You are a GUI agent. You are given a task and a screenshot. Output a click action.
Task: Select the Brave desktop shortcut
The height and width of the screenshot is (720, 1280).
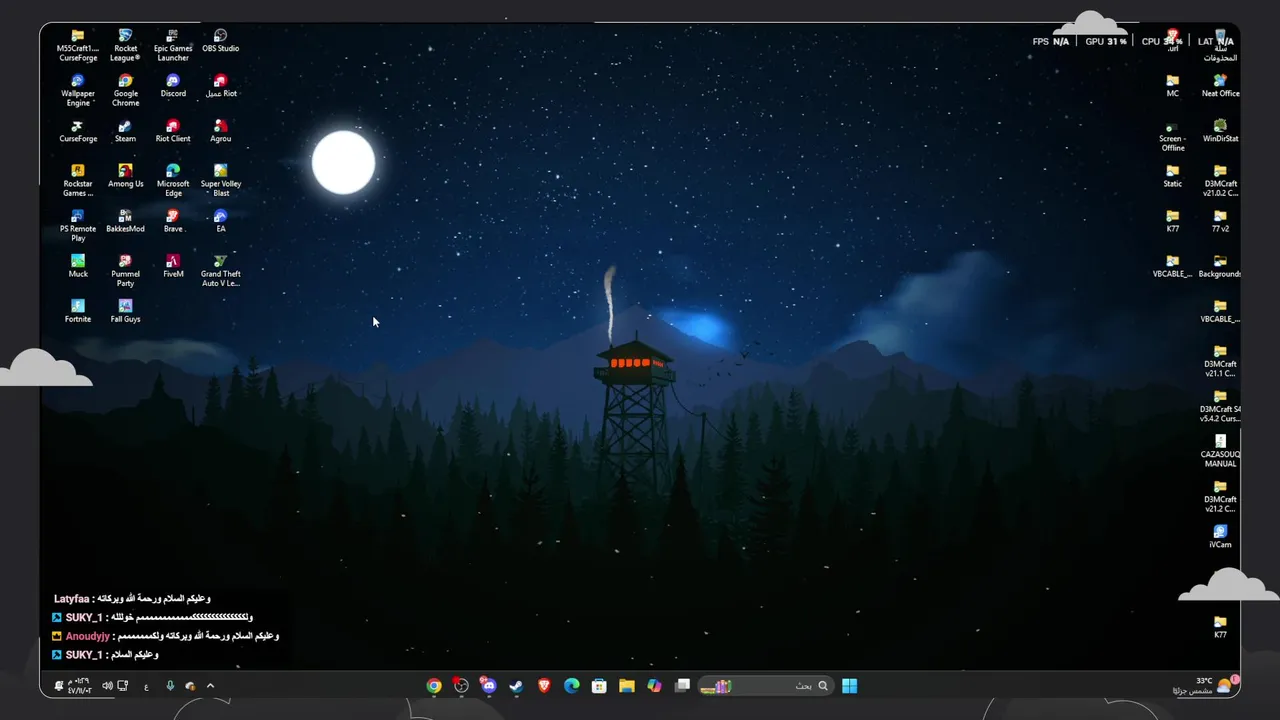[x=173, y=221]
